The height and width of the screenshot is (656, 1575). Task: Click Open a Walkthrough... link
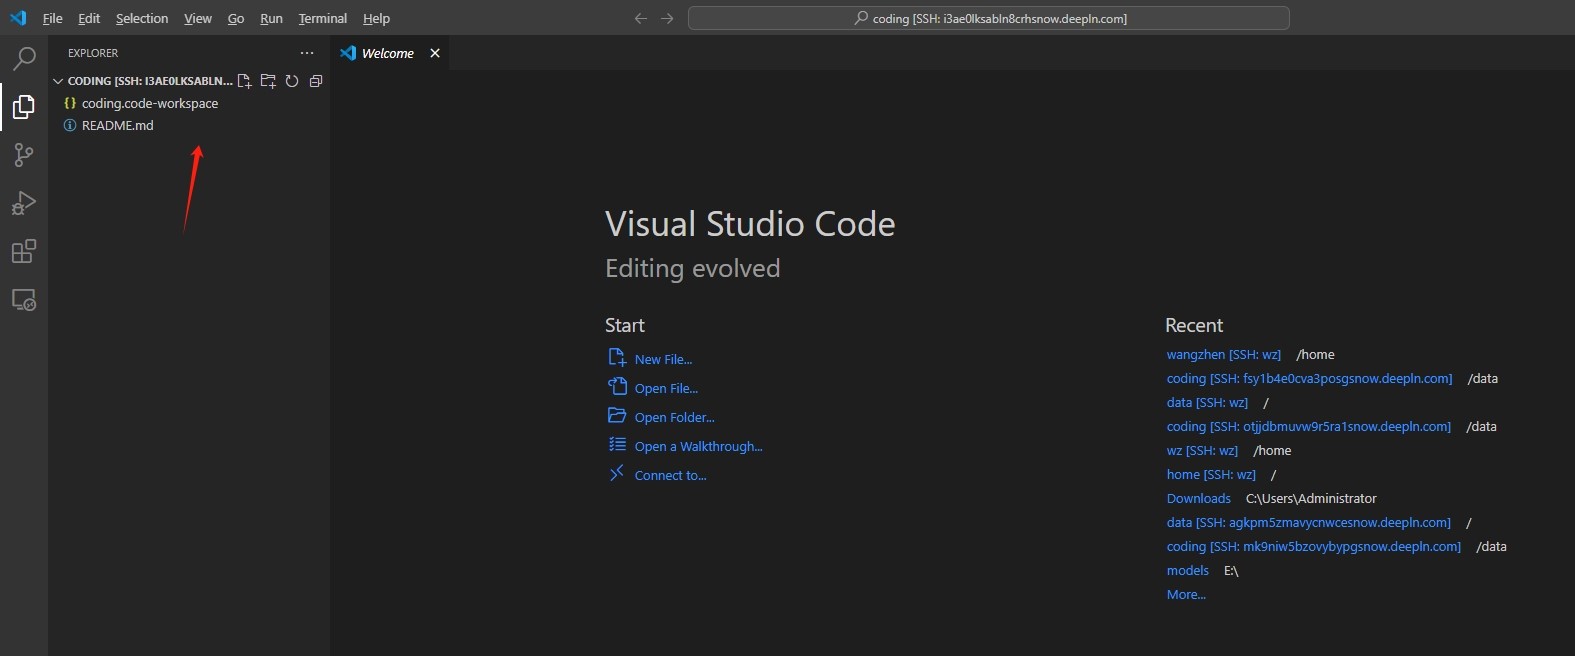pos(698,446)
